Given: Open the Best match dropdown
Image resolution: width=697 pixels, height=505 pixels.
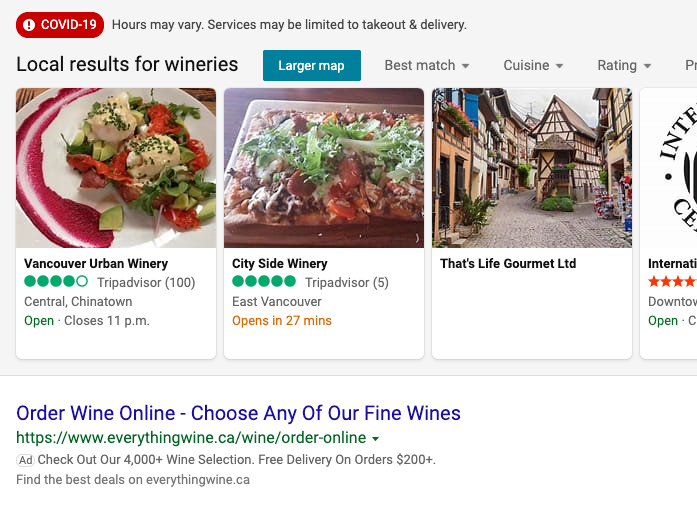Looking at the screenshot, I should (x=427, y=66).
